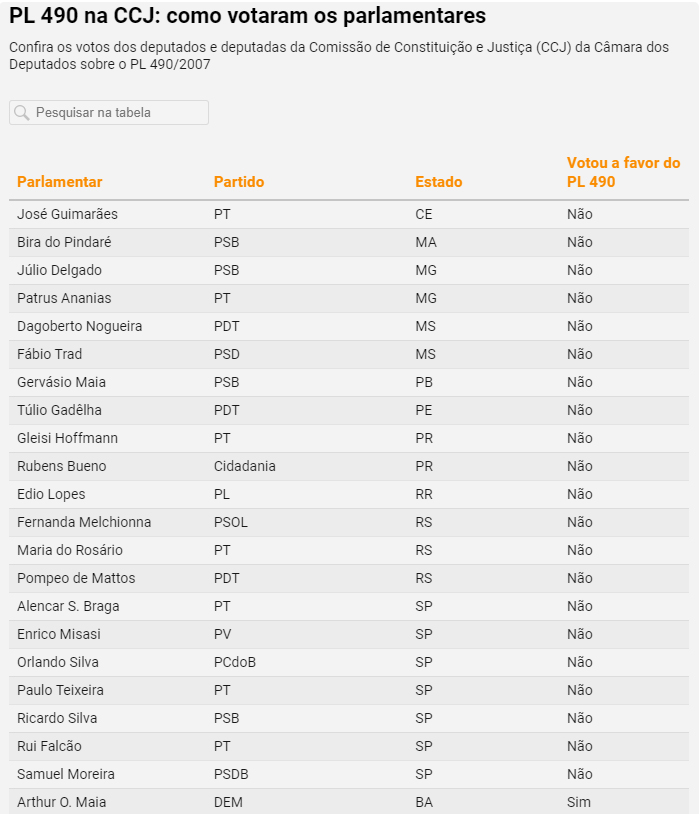699x814 pixels.
Task: Sort by Partido column header
Action: [x=239, y=182]
